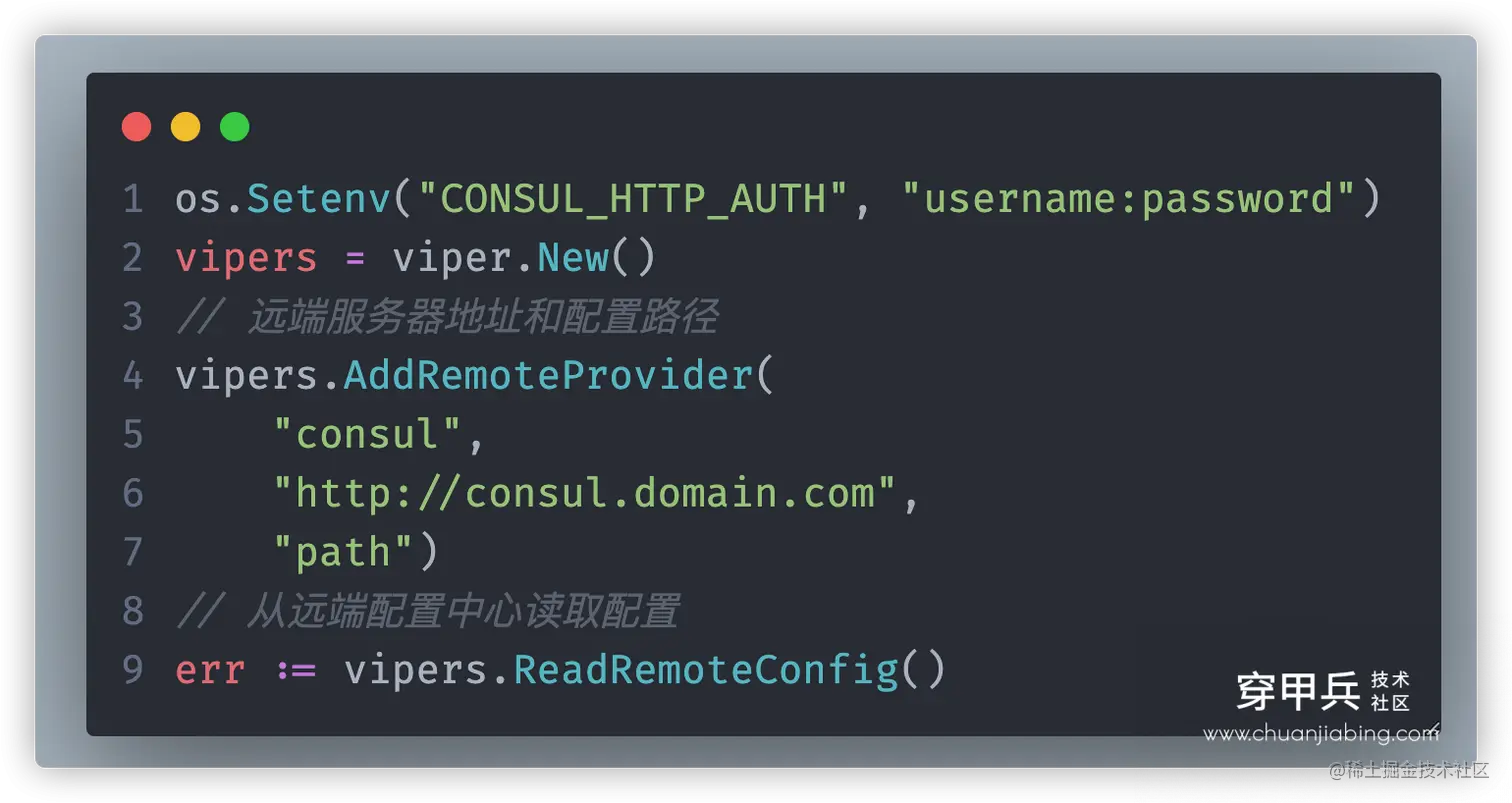Click the viper.New call on line 2

(524, 258)
